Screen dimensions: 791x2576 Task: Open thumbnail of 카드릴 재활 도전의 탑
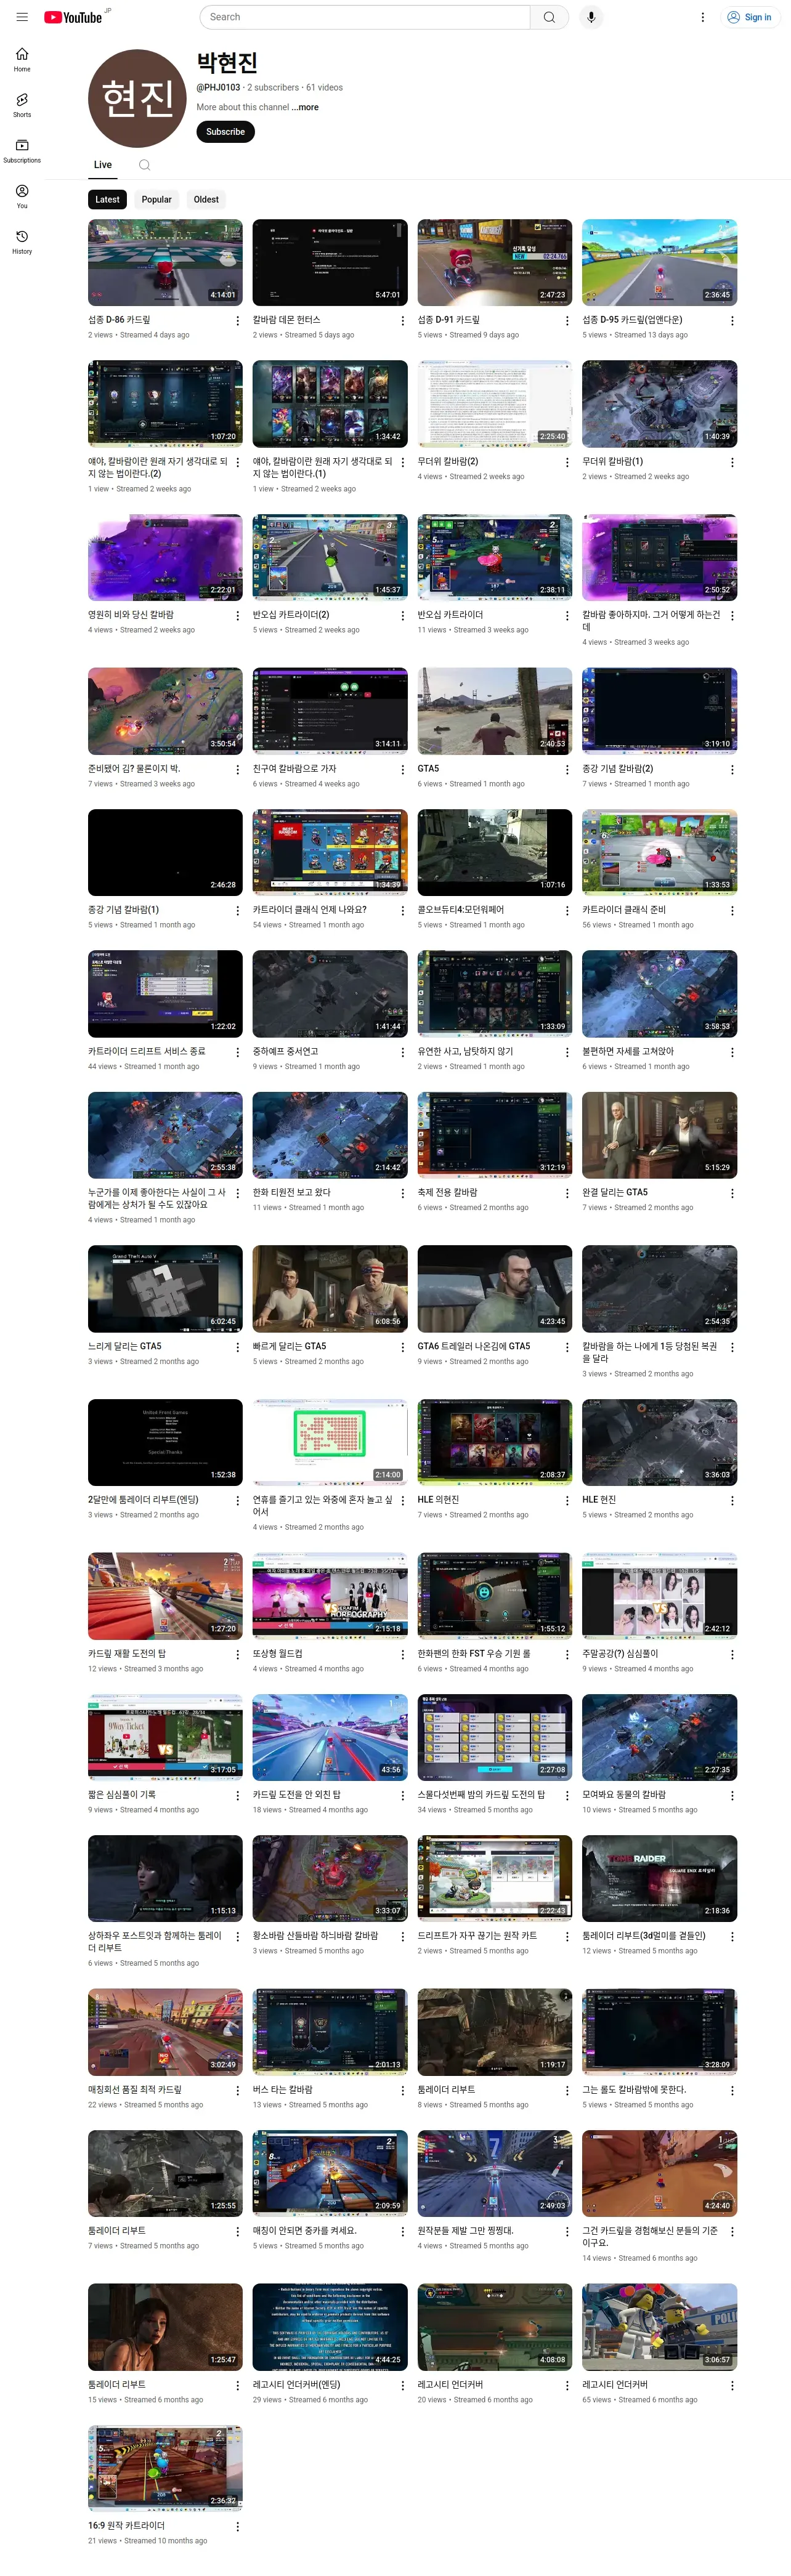pos(165,1596)
